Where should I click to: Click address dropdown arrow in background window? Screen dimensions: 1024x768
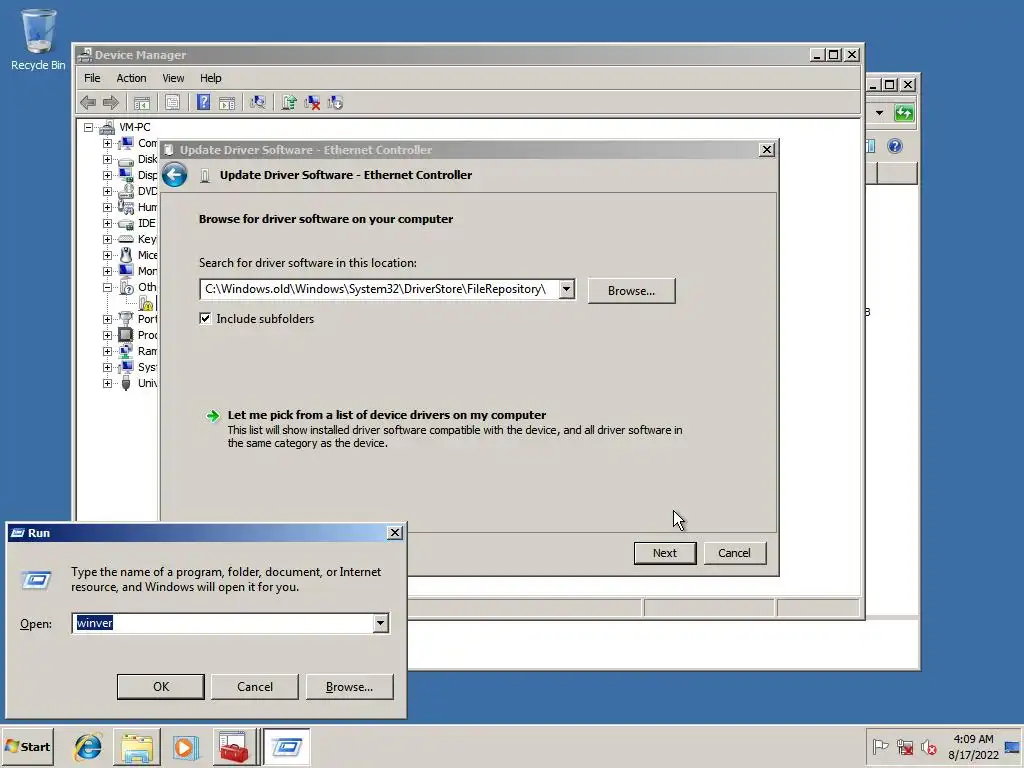tap(880, 113)
